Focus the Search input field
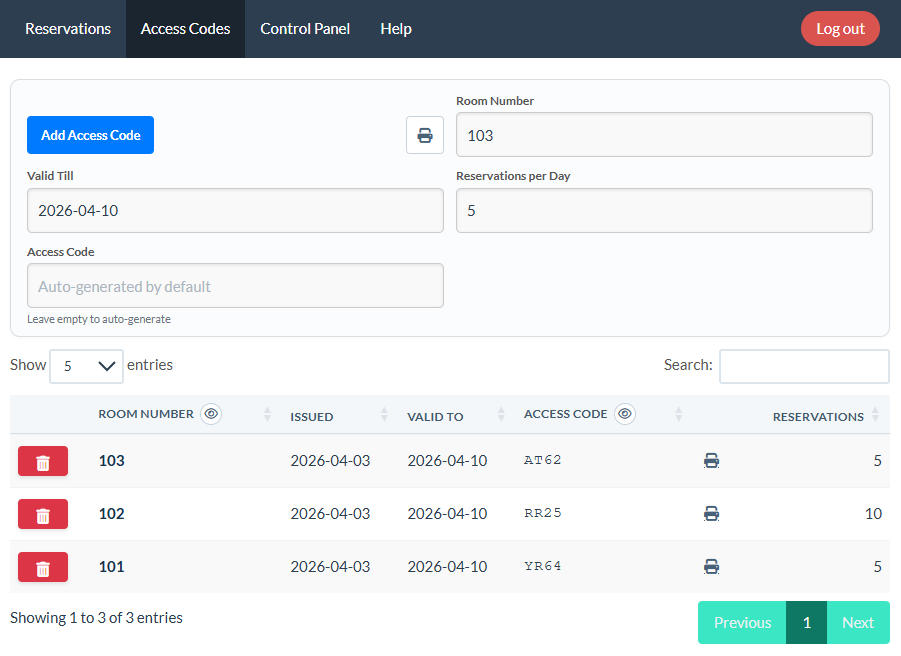The image size is (901, 656). 804,366
